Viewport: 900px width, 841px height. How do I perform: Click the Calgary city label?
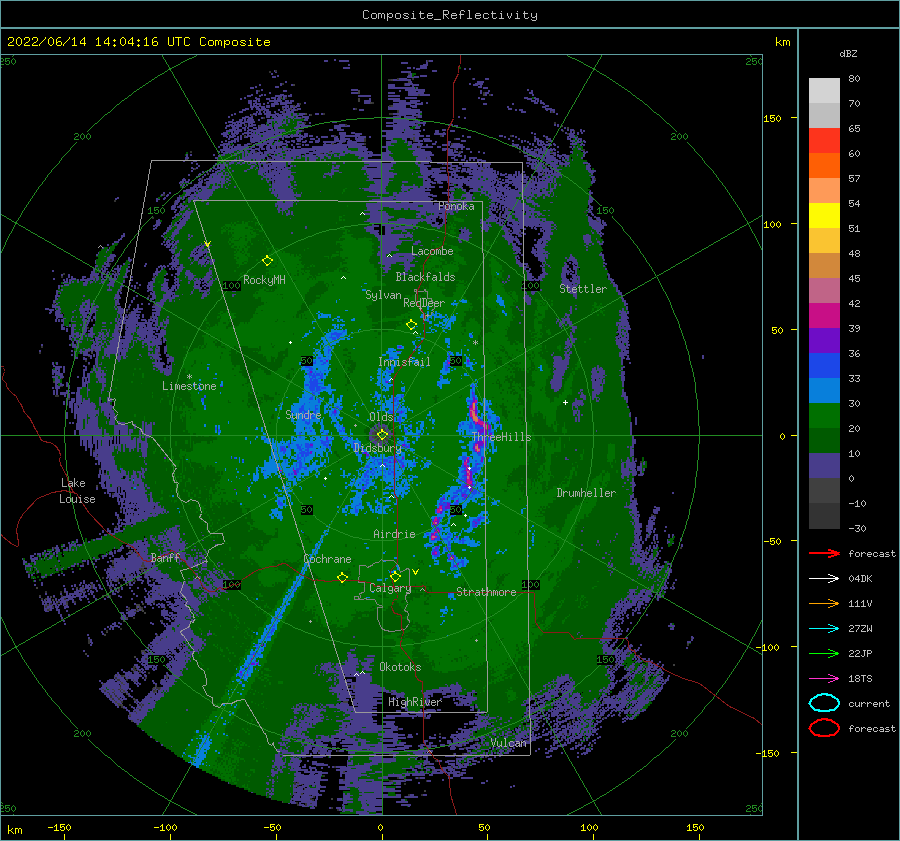pyautogui.click(x=390, y=588)
